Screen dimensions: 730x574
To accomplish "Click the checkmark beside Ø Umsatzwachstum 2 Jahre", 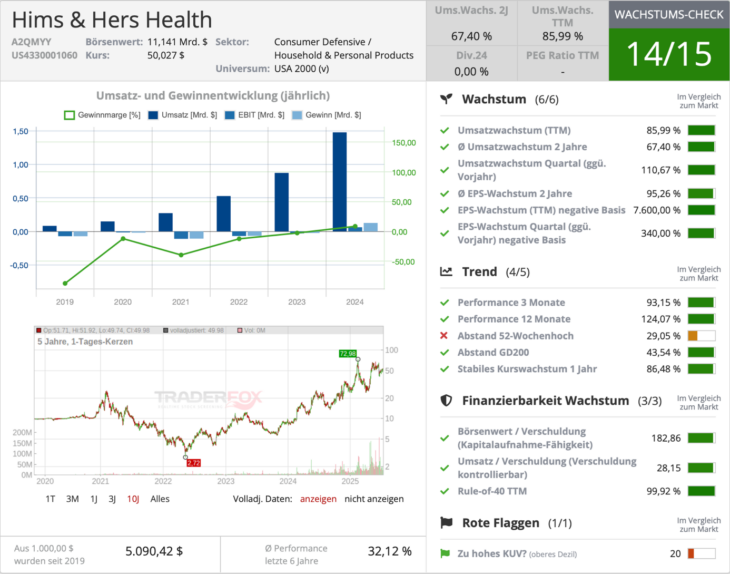I will 445,147.
